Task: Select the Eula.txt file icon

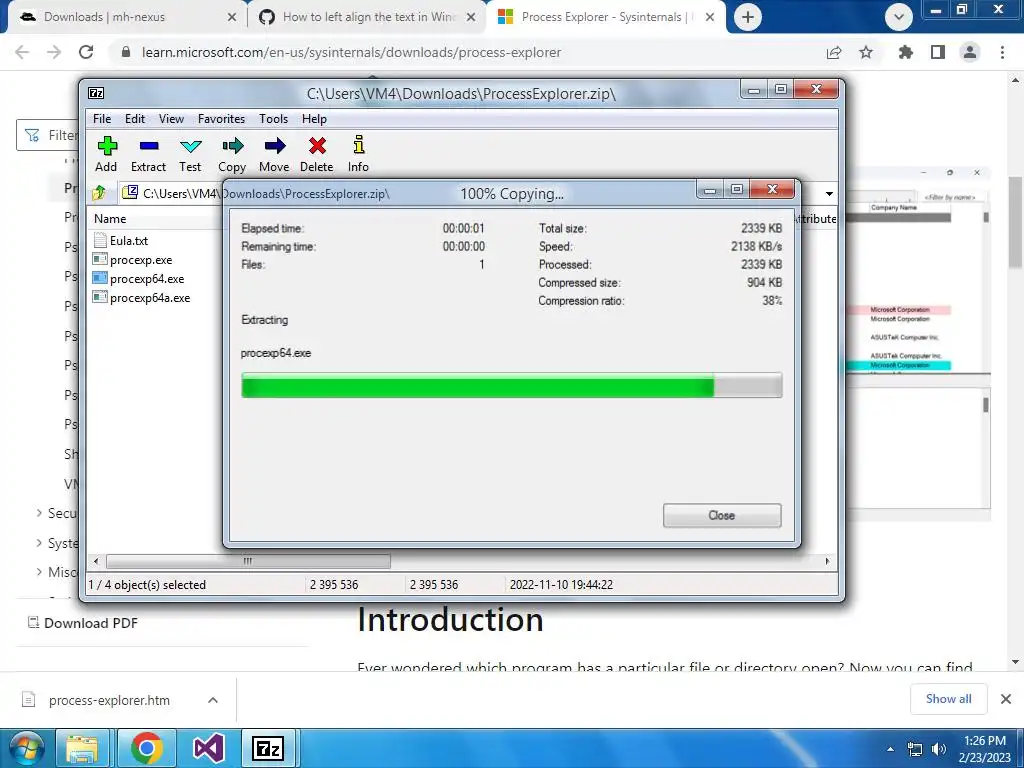Action: [100, 240]
